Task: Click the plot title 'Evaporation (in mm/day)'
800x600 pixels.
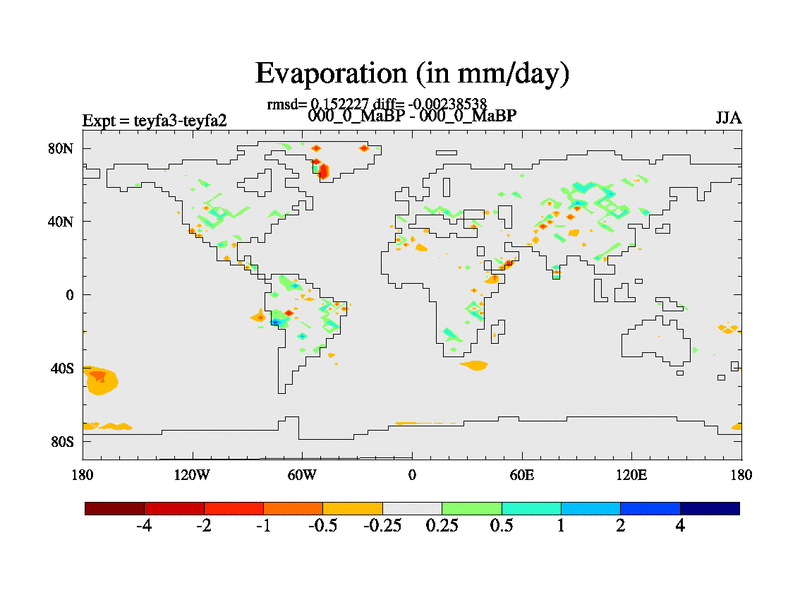Action: pyautogui.click(x=412, y=73)
